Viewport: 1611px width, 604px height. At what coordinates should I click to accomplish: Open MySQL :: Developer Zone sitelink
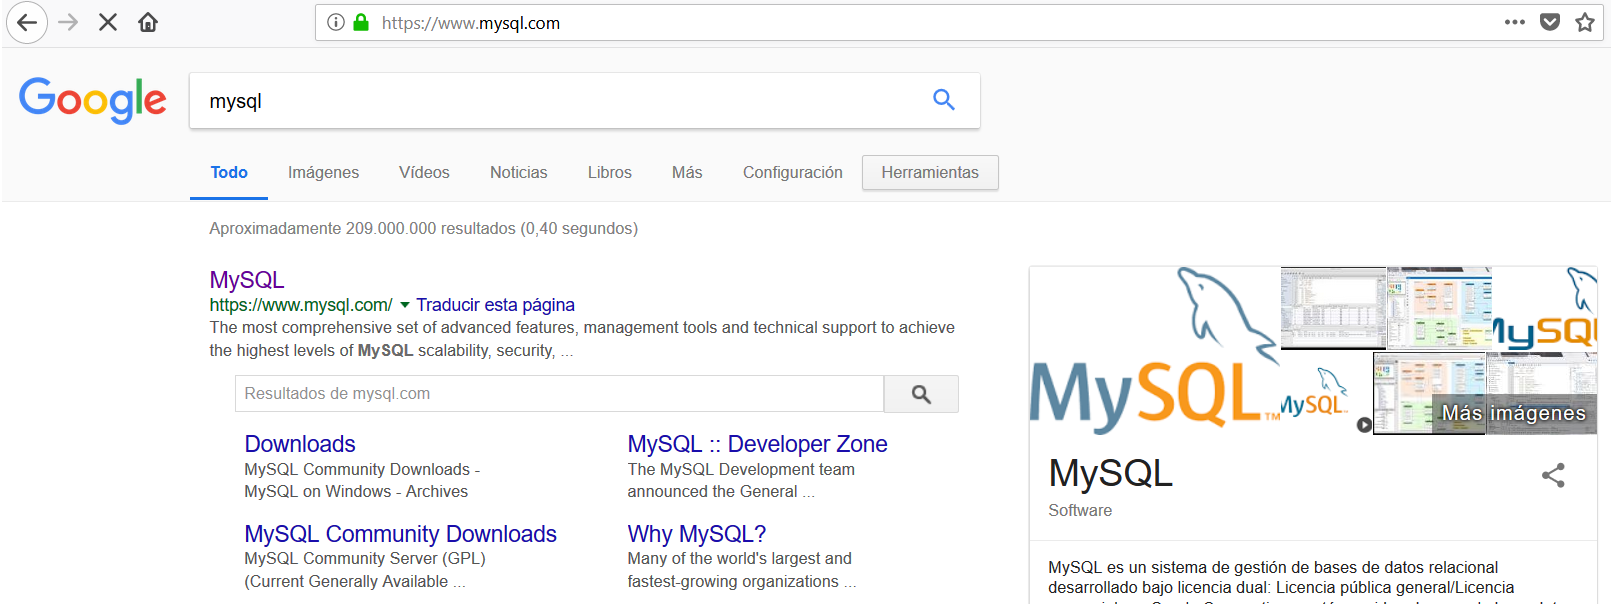tap(757, 444)
